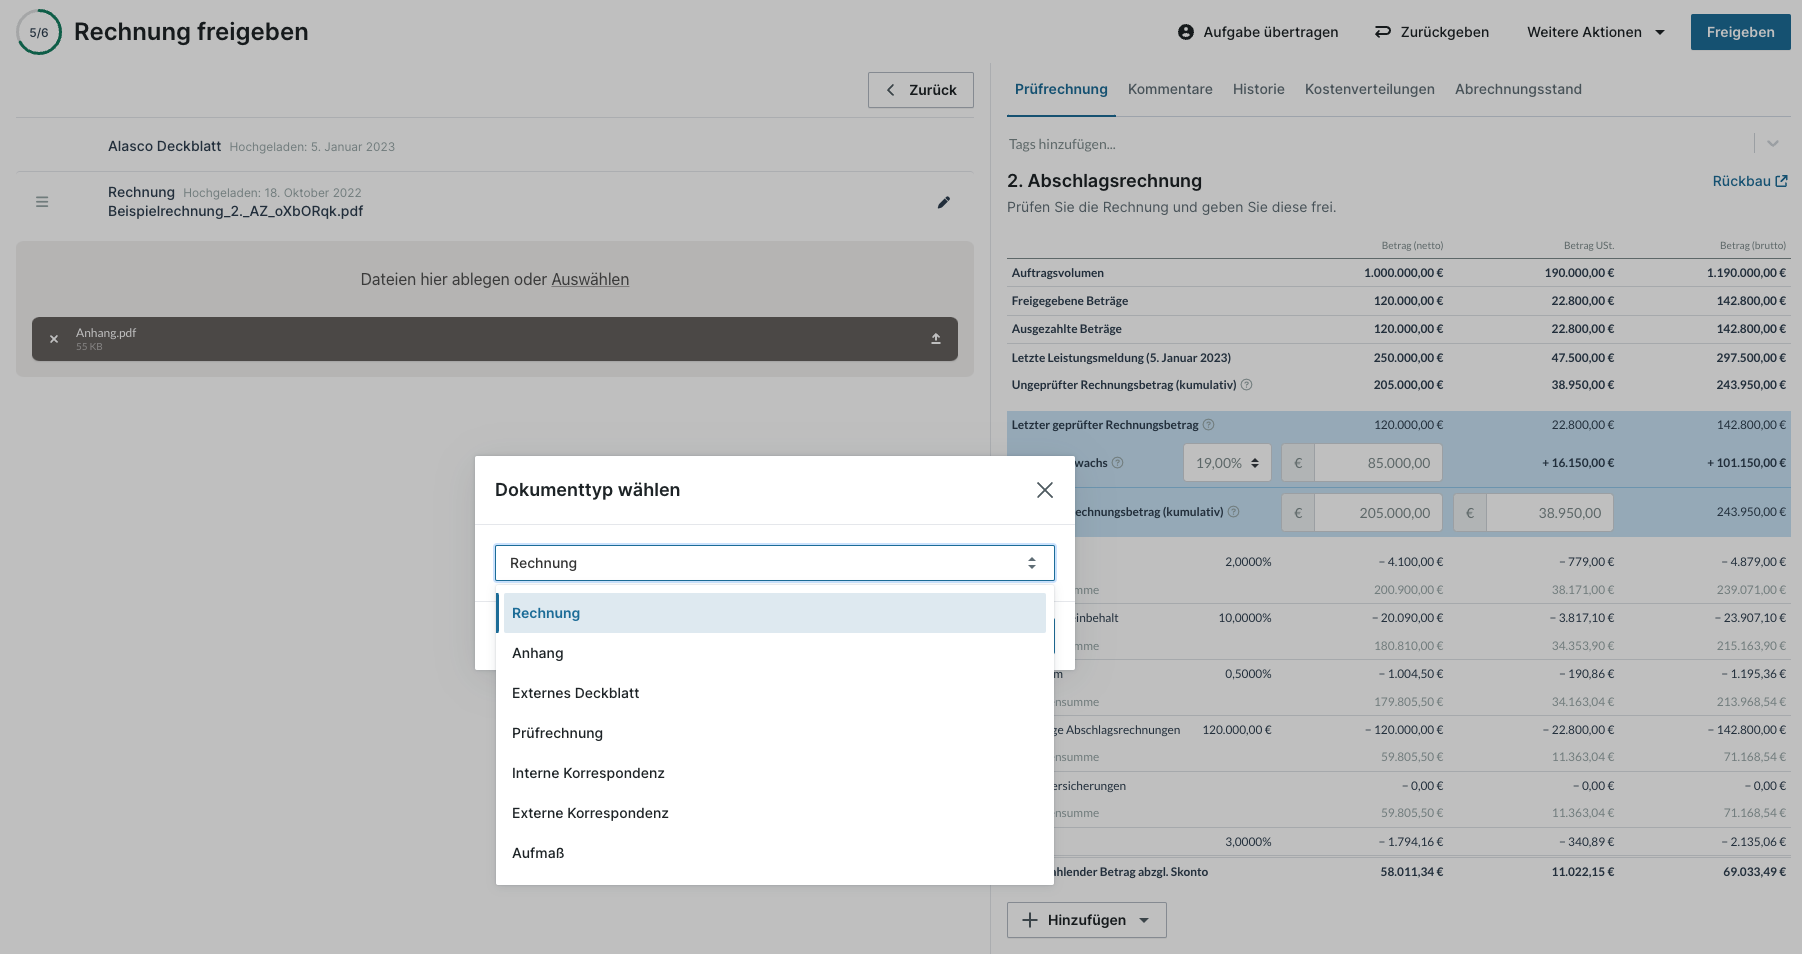This screenshot has height=954, width=1802.
Task: Click the Tags hinzufügen input field
Action: (1370, 144)
